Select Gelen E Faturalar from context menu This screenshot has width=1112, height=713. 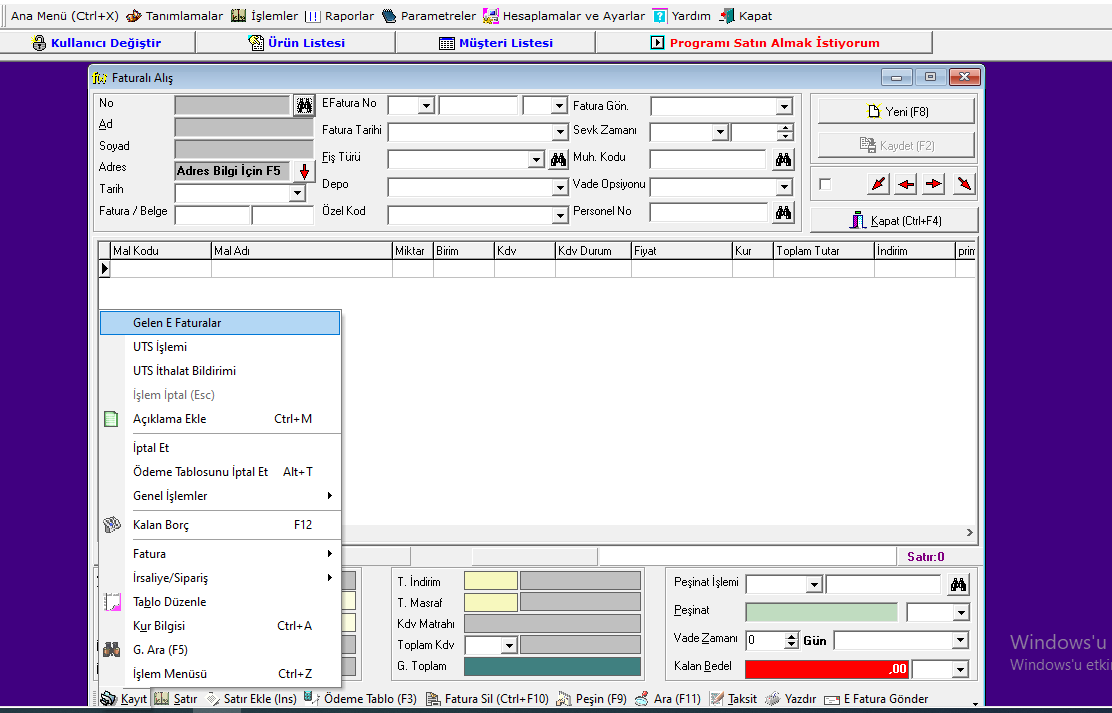[177, 323]
